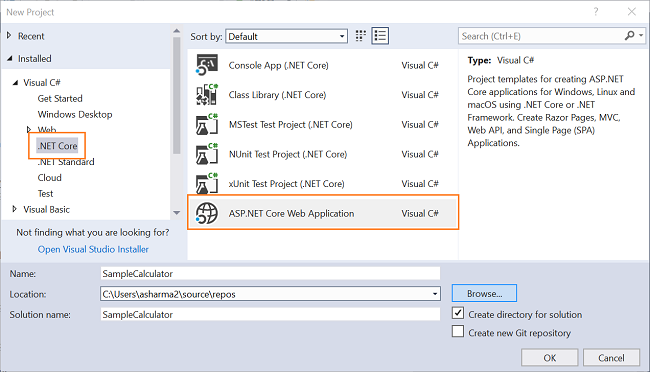This screenshot has width=650, height=372.
Task: Enable Create new Git repository checkbox
Action: 458,331
